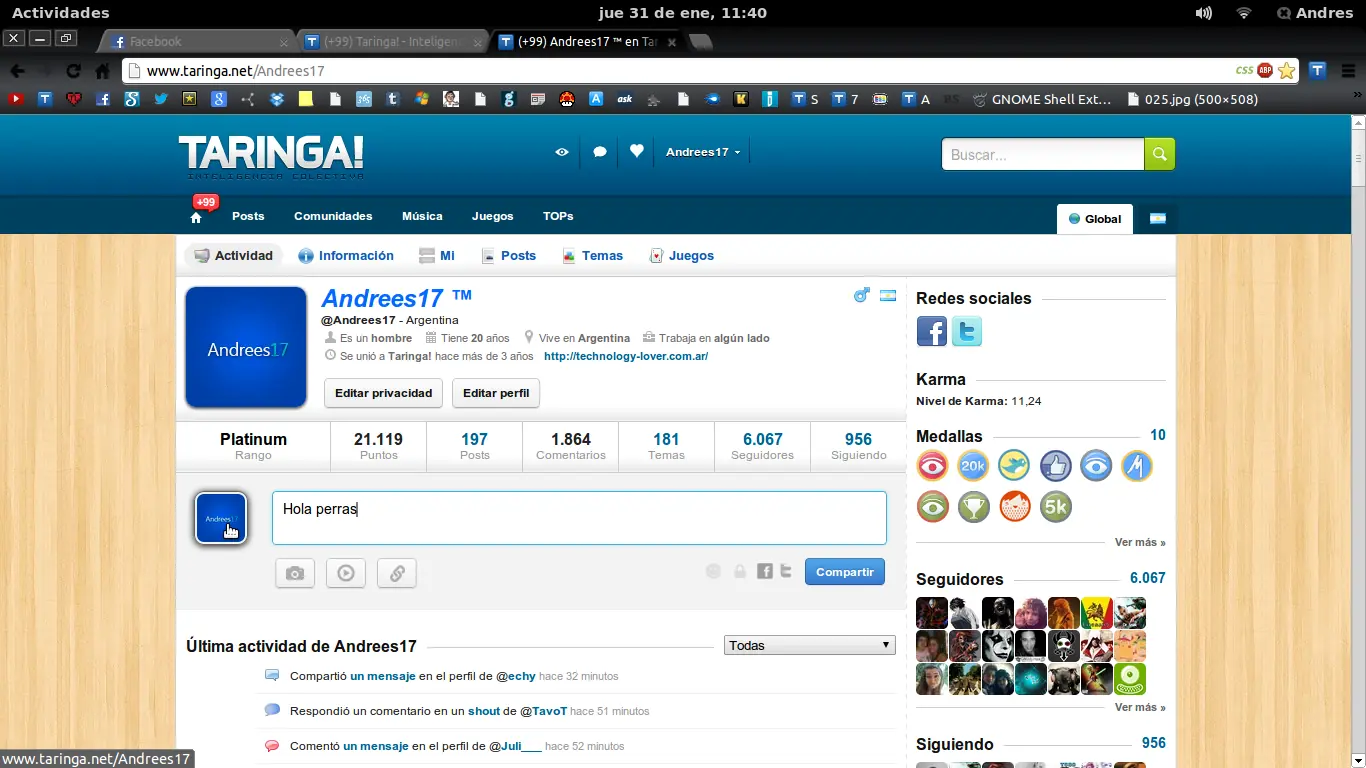Attach a link with the chain icon
Screen dimensions: 1366x768
pos(397,573)
